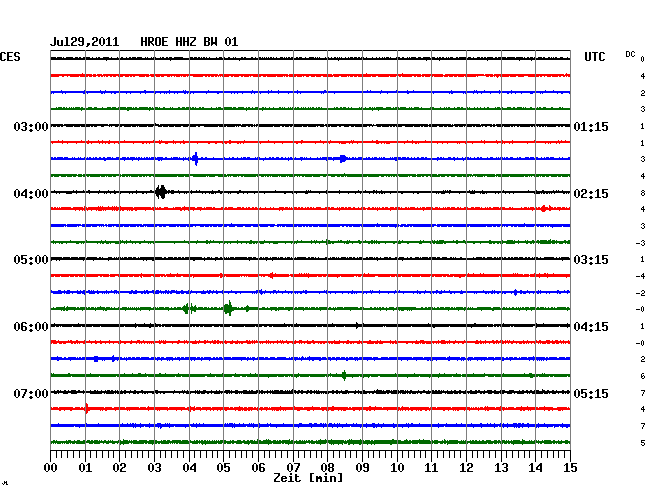Screen dimensions: 650x494
Task: Click the large black burst on the 04:00 trace
Action: coord(161,192)
